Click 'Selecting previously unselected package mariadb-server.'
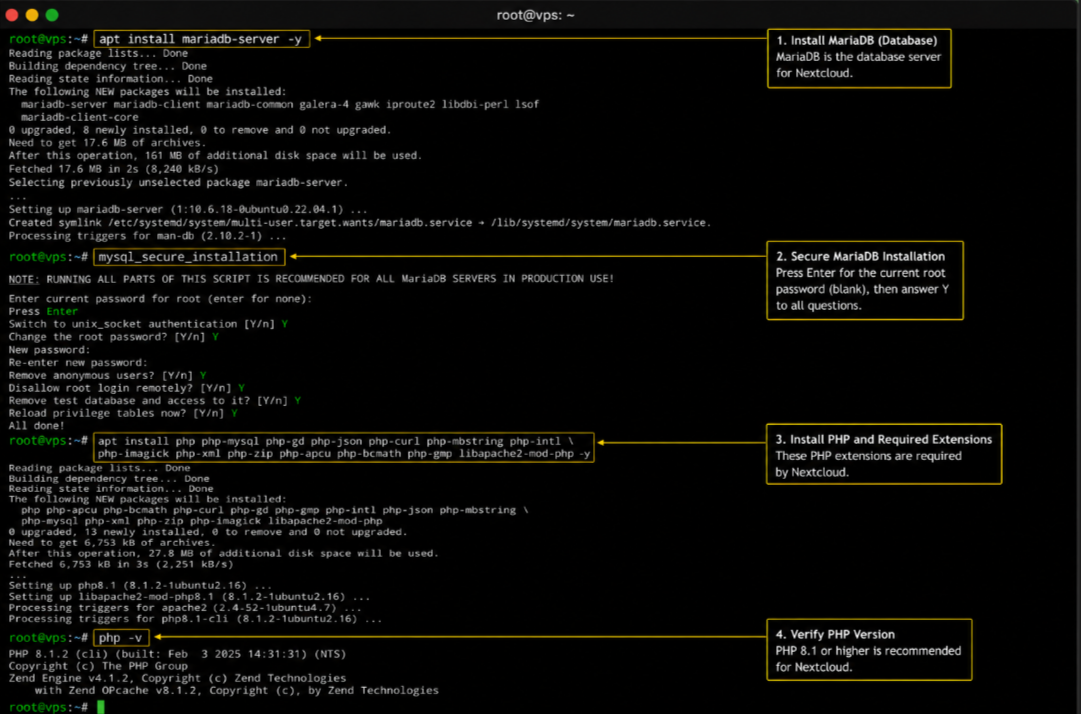 pyautogui.click(x=178, y=183)
